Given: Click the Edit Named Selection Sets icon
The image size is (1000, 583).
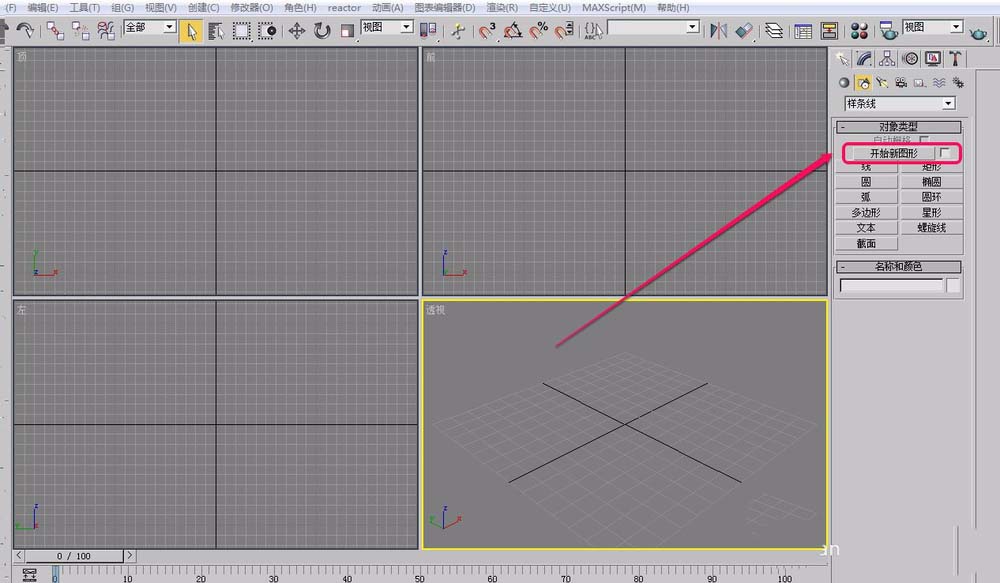Looking at the screenshot, I should pos(593,31).
